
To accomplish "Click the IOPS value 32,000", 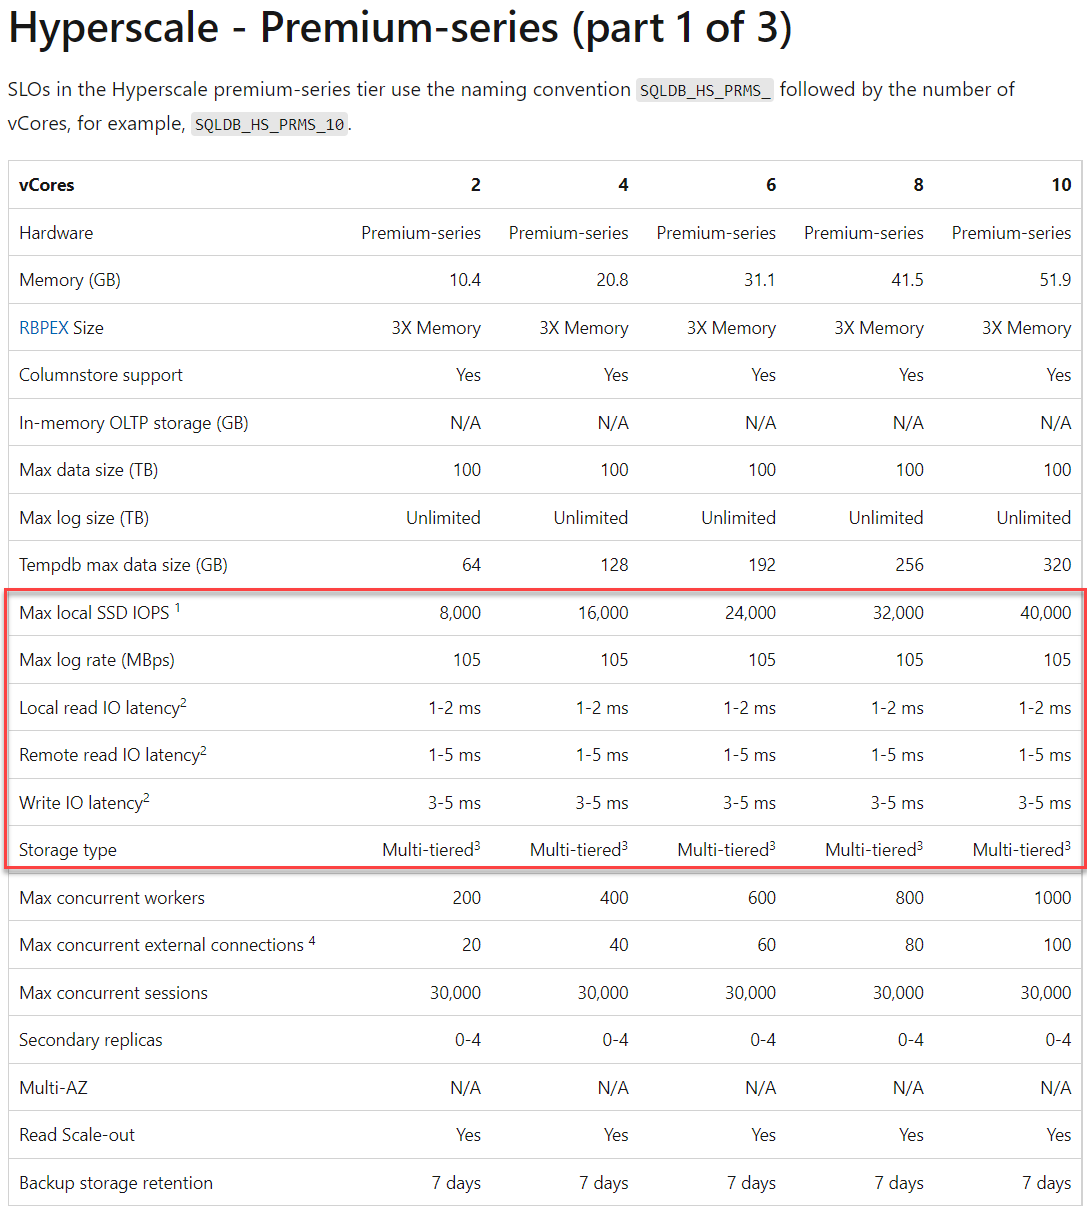I will (x=898, y=612).
